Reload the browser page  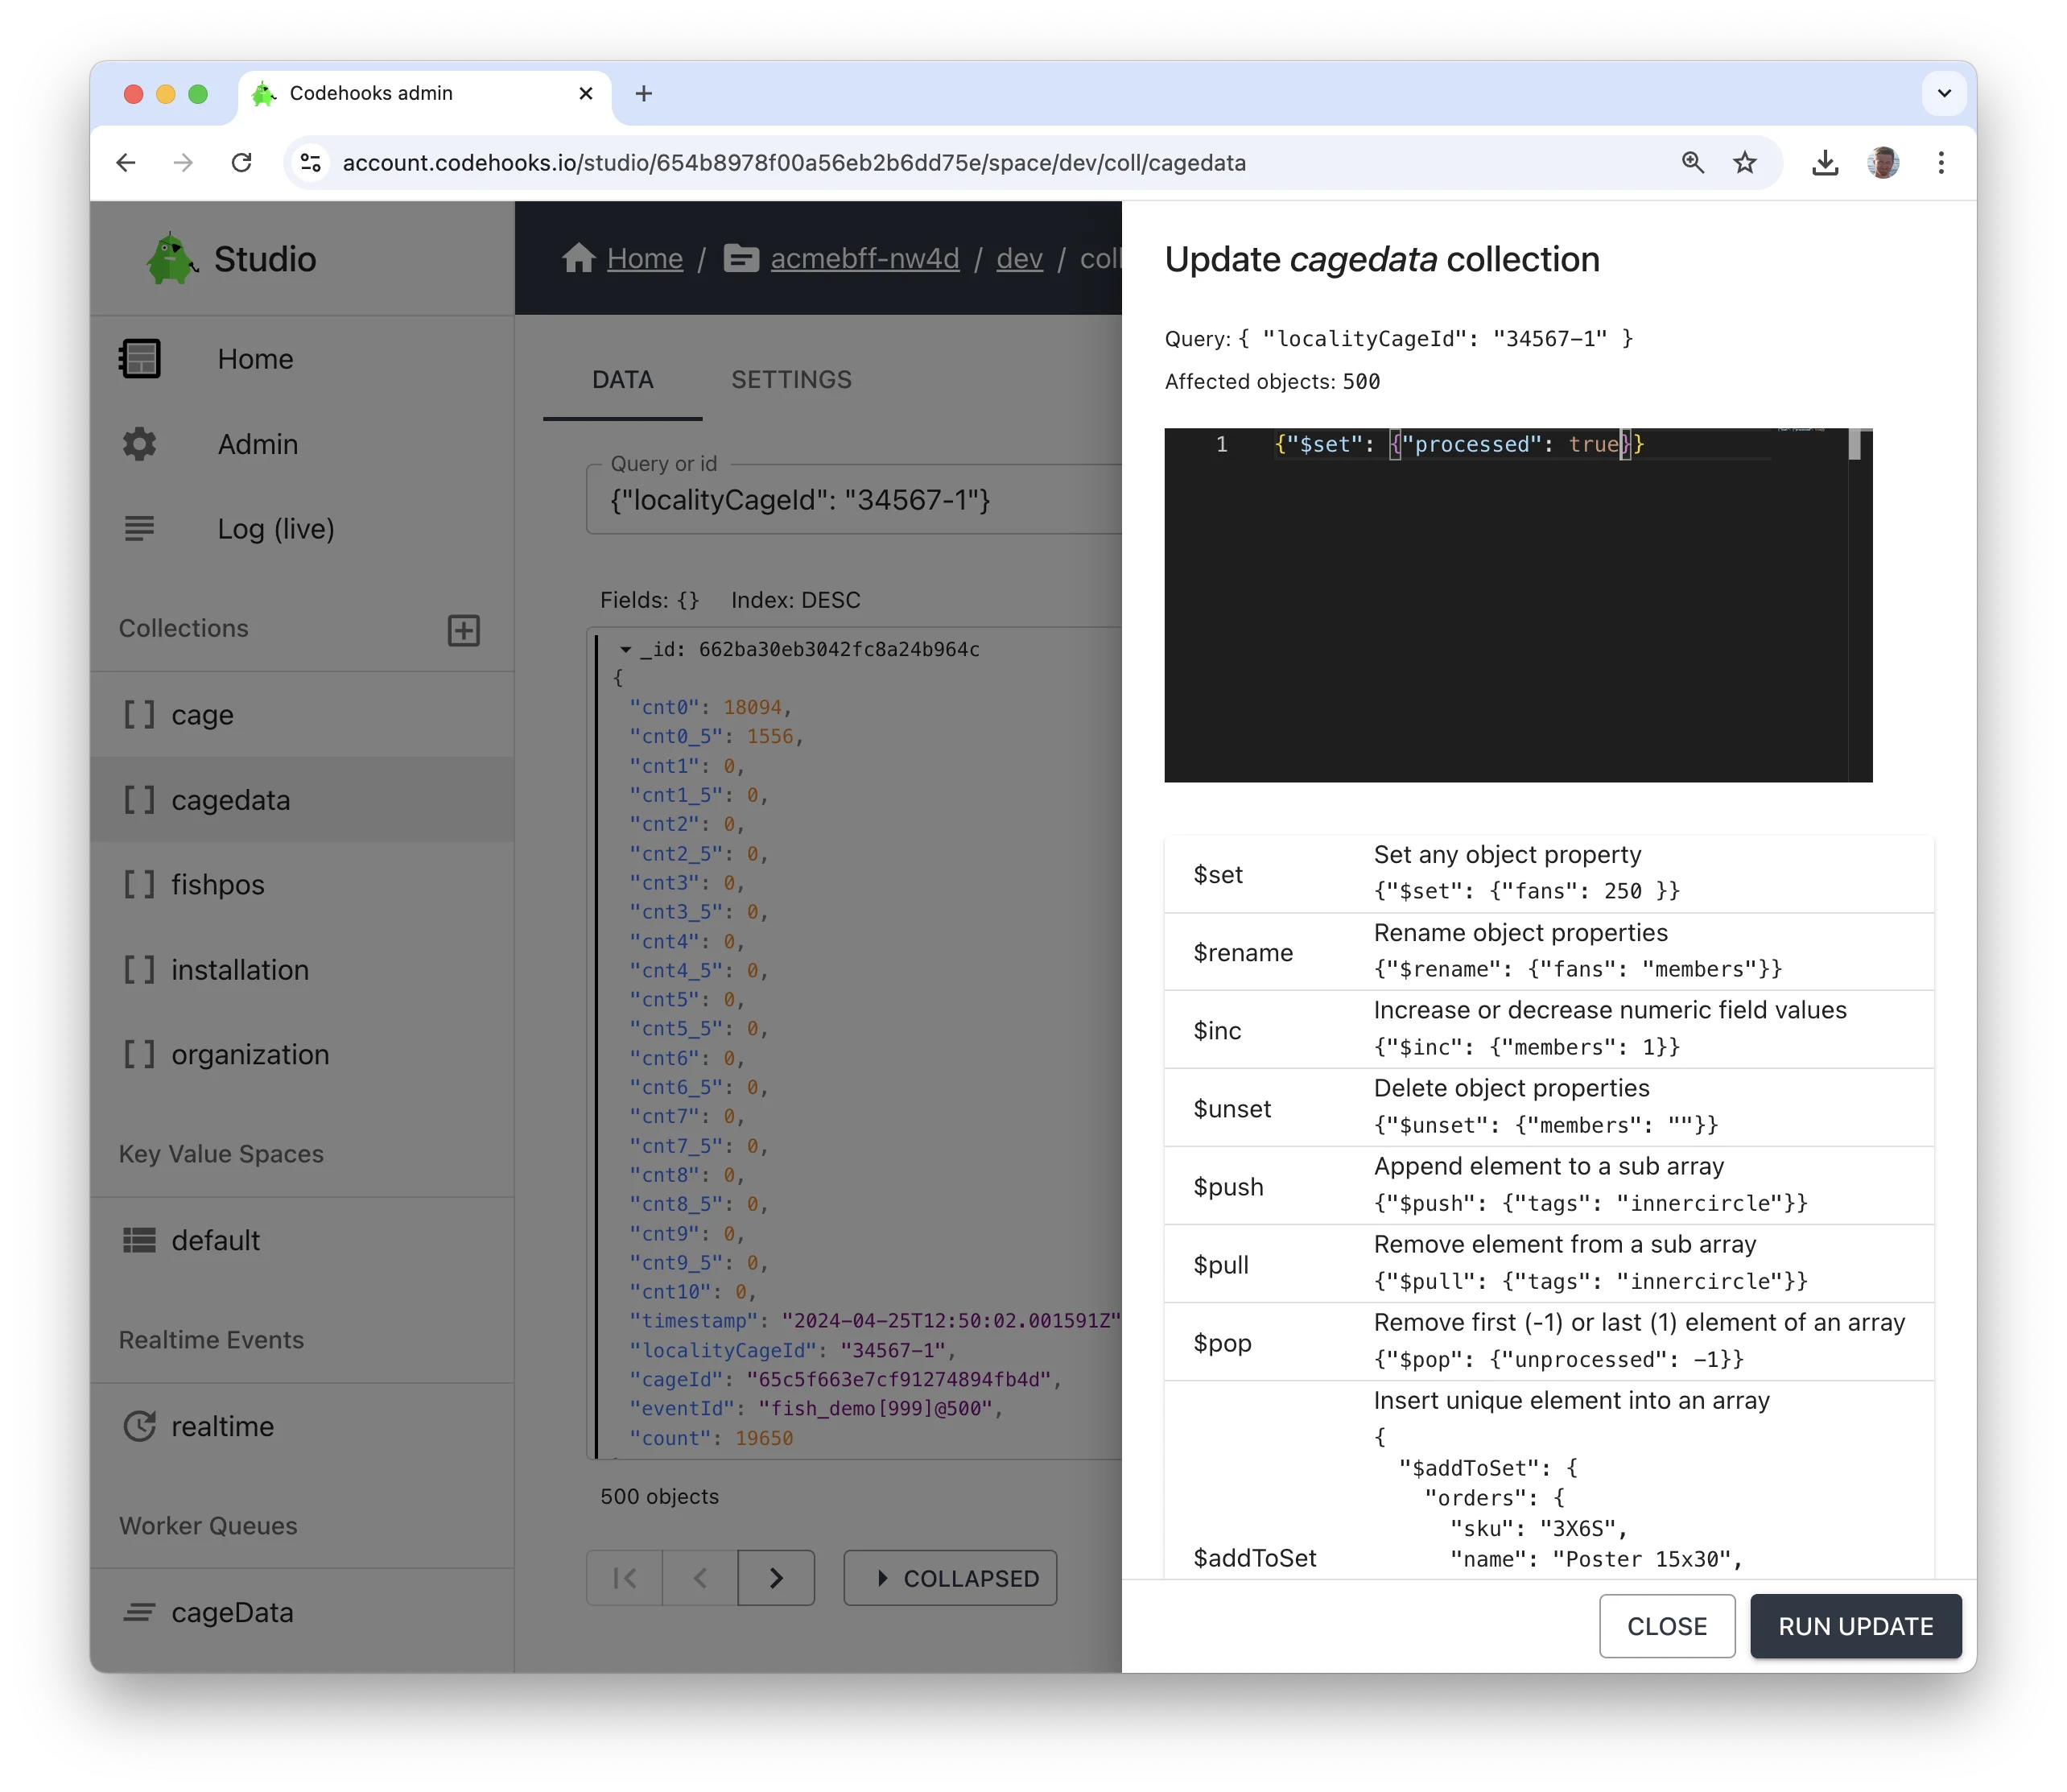tap(241, 162)
